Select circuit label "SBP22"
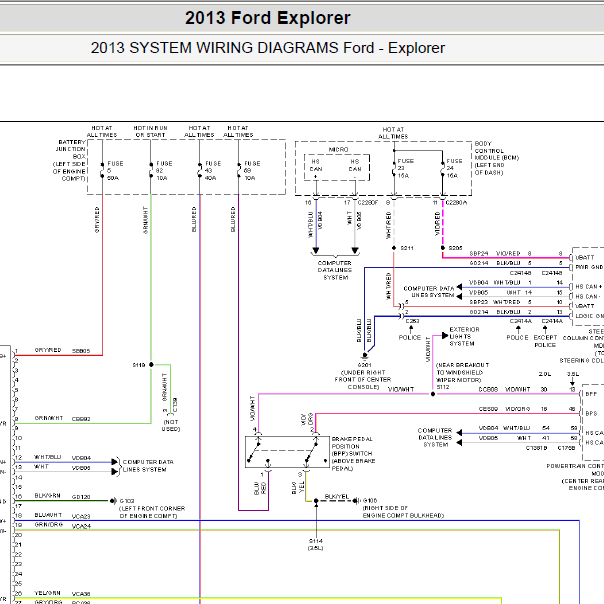Image resolution: width=604 pixels, height=604 pixels. [x=479, y=302]
